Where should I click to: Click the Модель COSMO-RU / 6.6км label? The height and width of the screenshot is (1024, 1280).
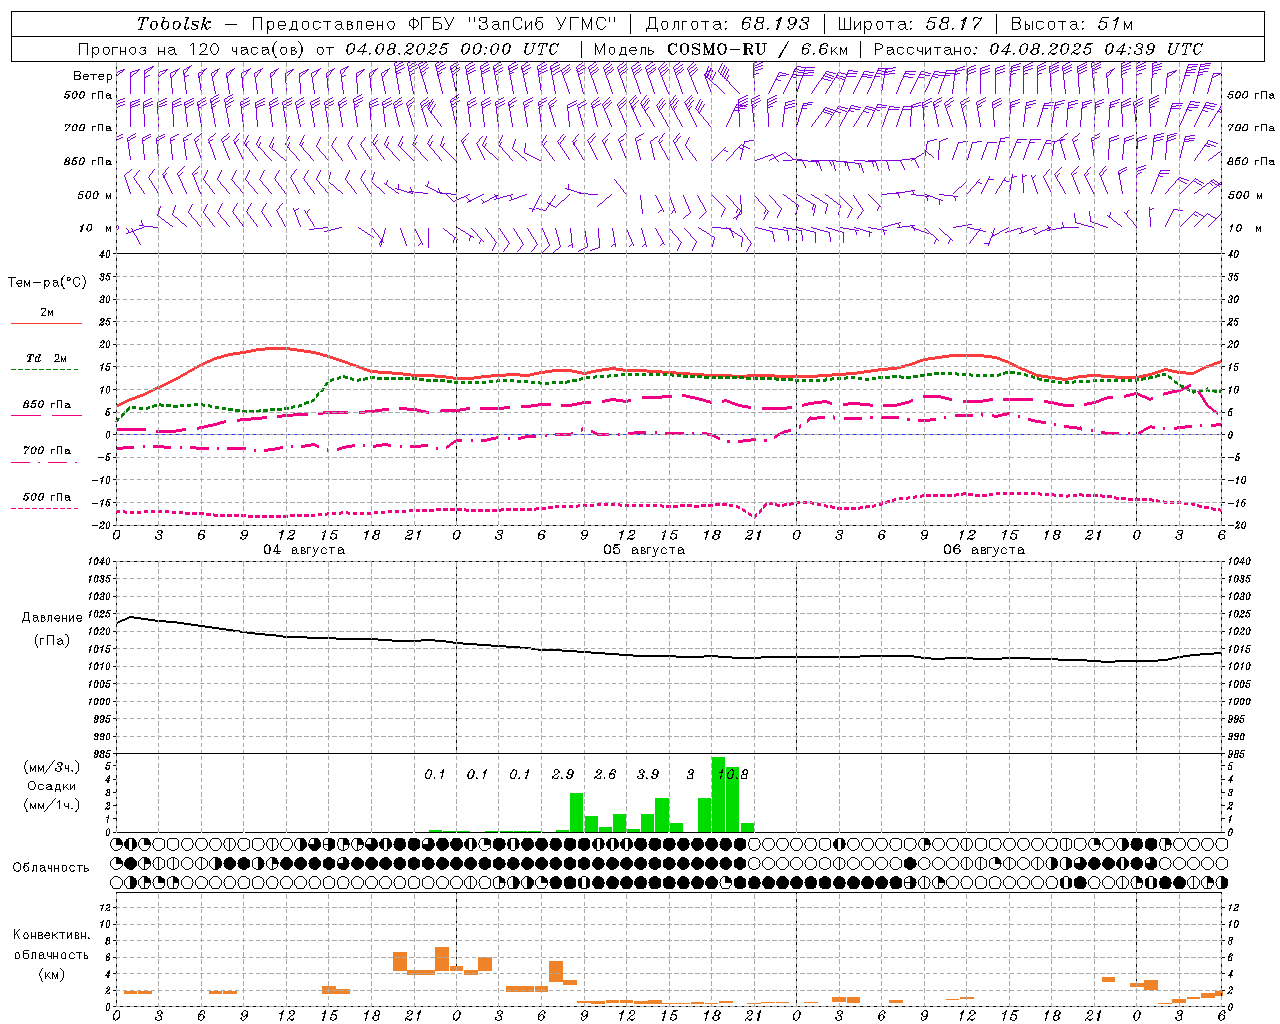(721, 49)
